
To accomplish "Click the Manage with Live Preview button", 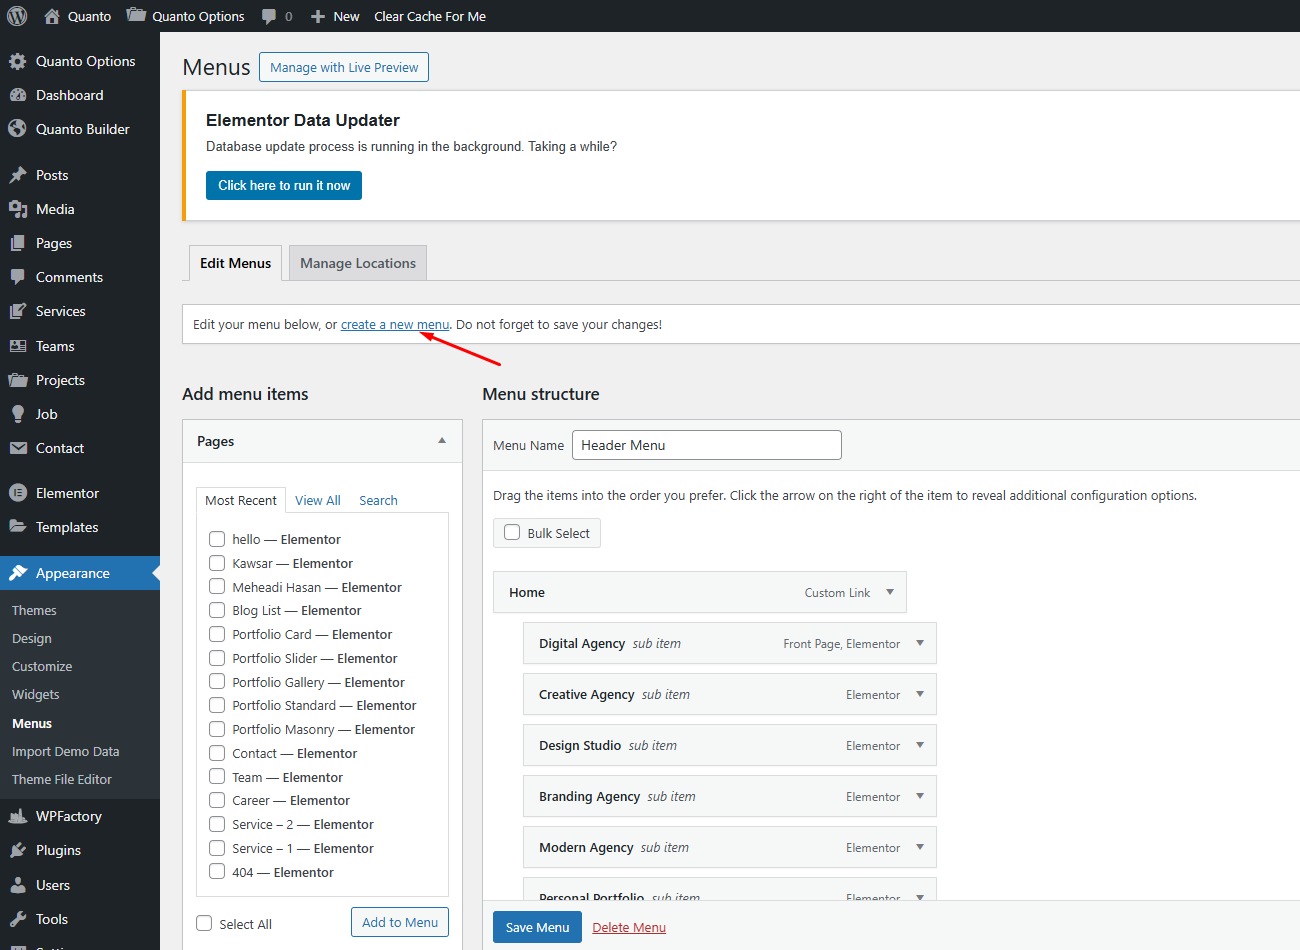I will pos(344,67).
